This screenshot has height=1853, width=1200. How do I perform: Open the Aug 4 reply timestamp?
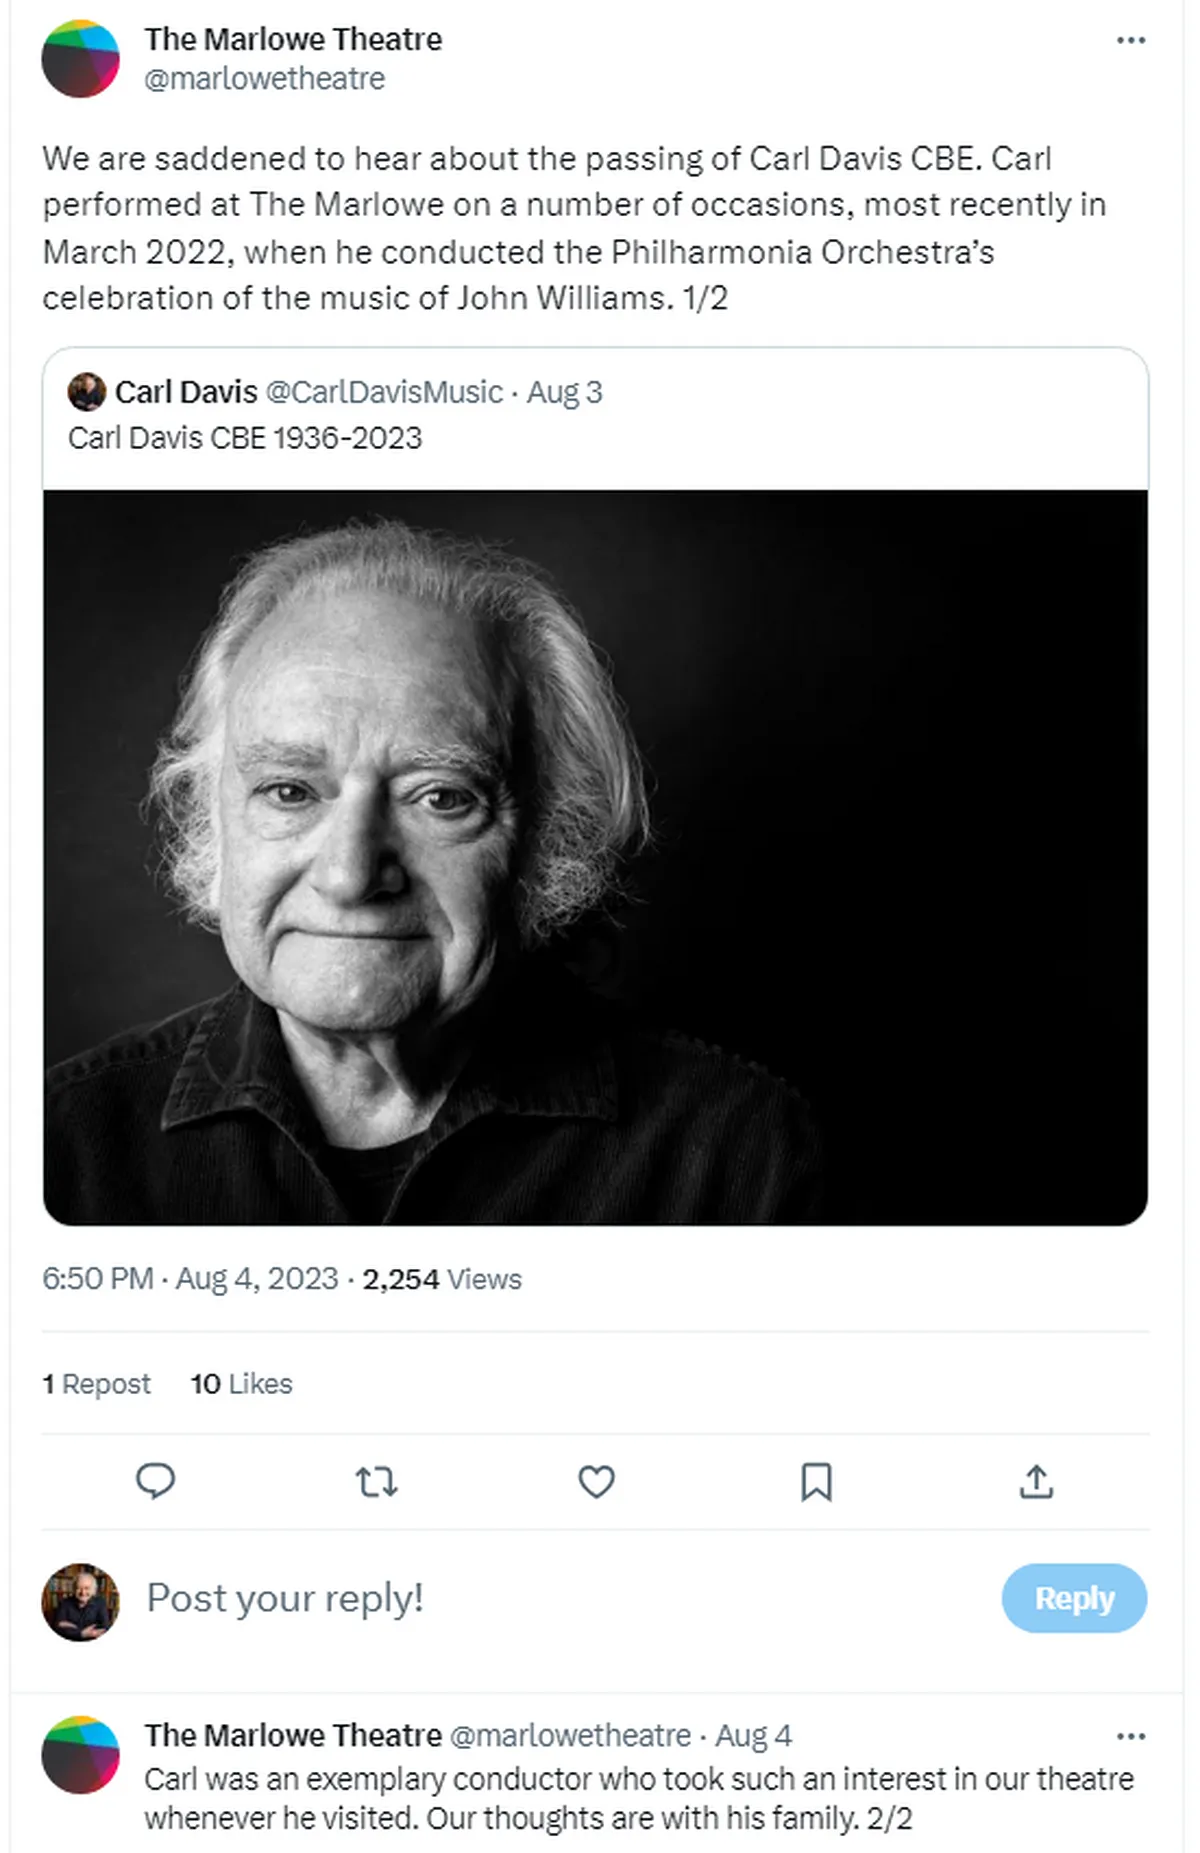click(753, 1735)
